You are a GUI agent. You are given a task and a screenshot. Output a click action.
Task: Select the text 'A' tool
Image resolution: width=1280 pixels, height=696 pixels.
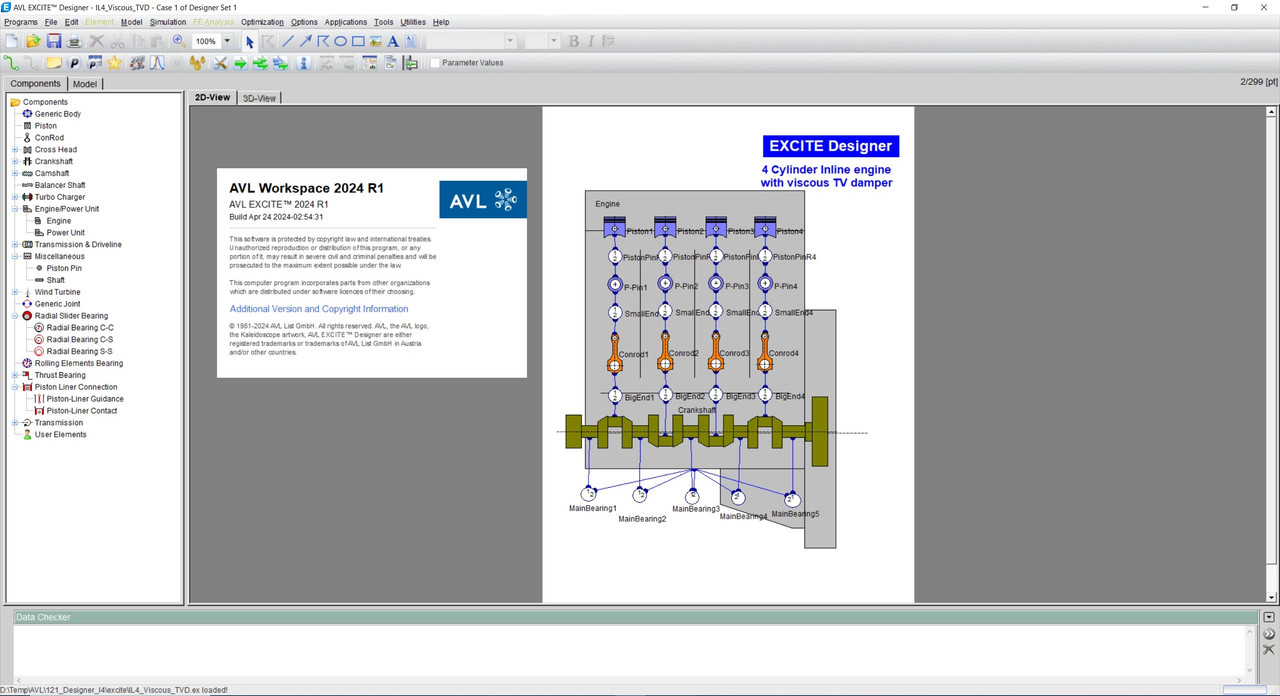pyautogui.click(x=393, y=41)
